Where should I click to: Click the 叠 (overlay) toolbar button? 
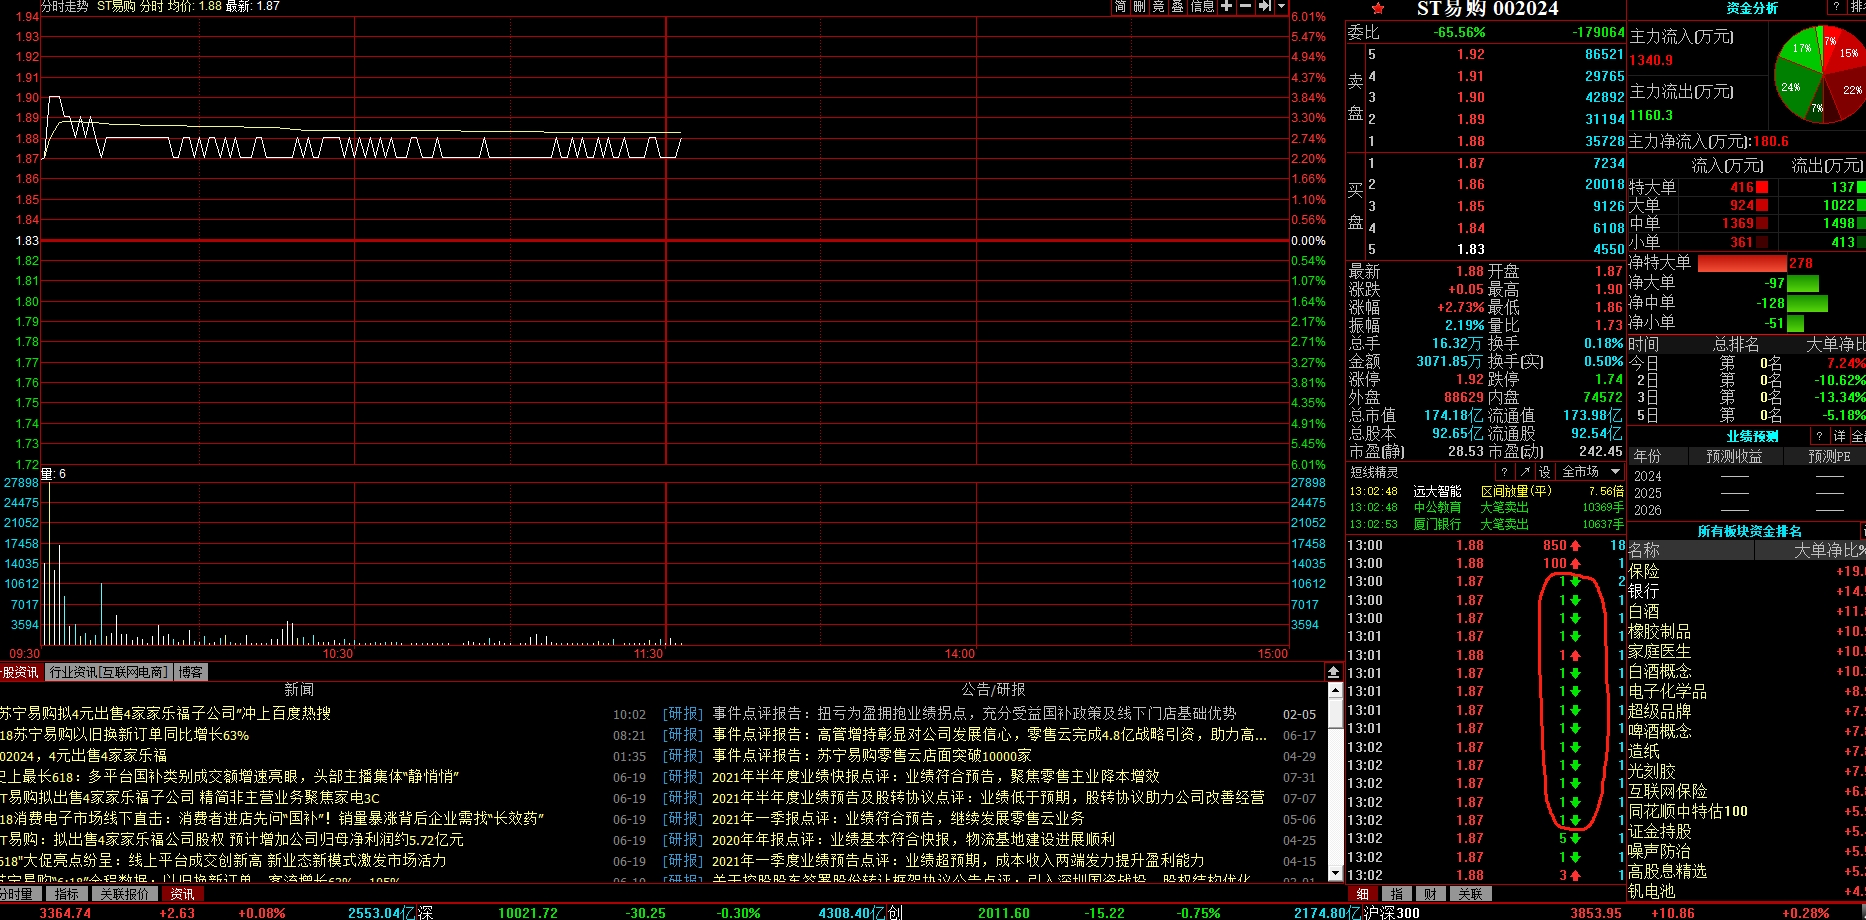pyautogui.click(x=1178, y=6)
